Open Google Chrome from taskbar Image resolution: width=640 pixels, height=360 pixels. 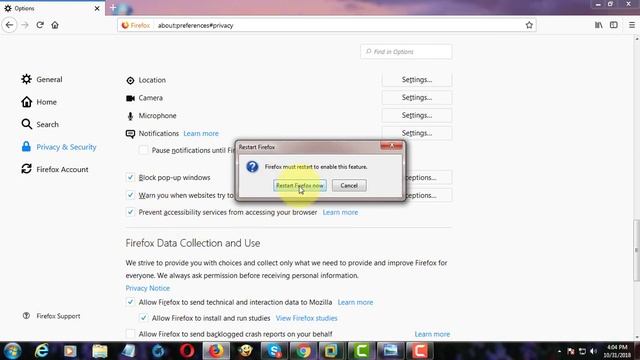click(x=303, y=351)
